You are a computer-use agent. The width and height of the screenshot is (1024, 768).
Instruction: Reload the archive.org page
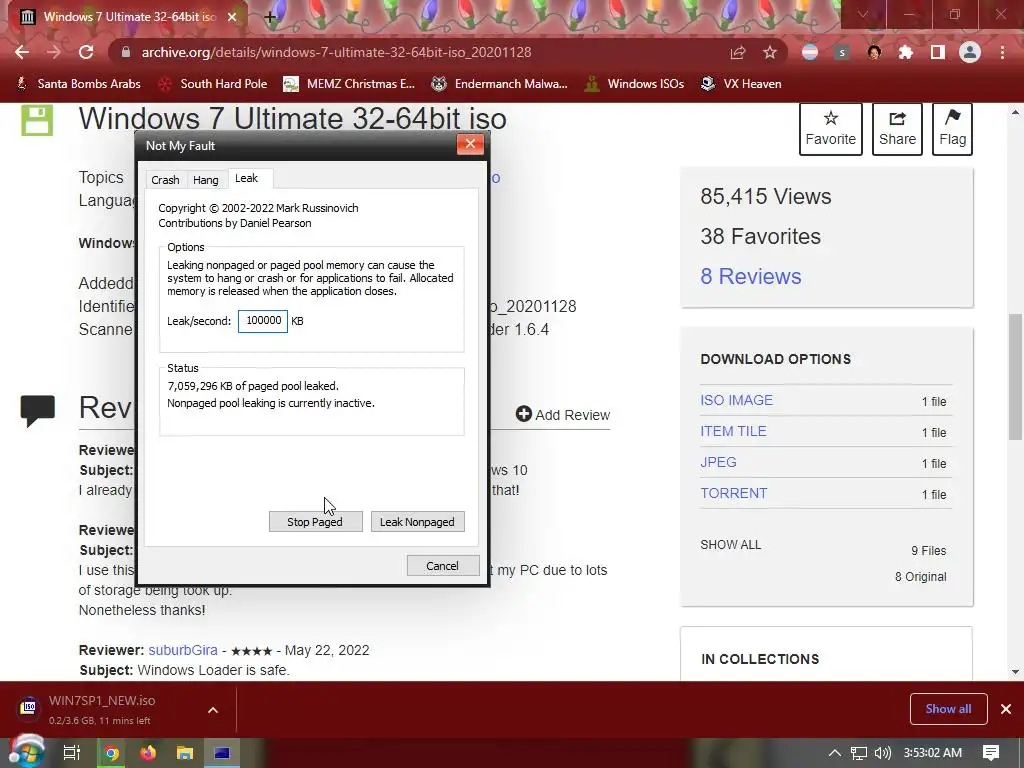86,52
